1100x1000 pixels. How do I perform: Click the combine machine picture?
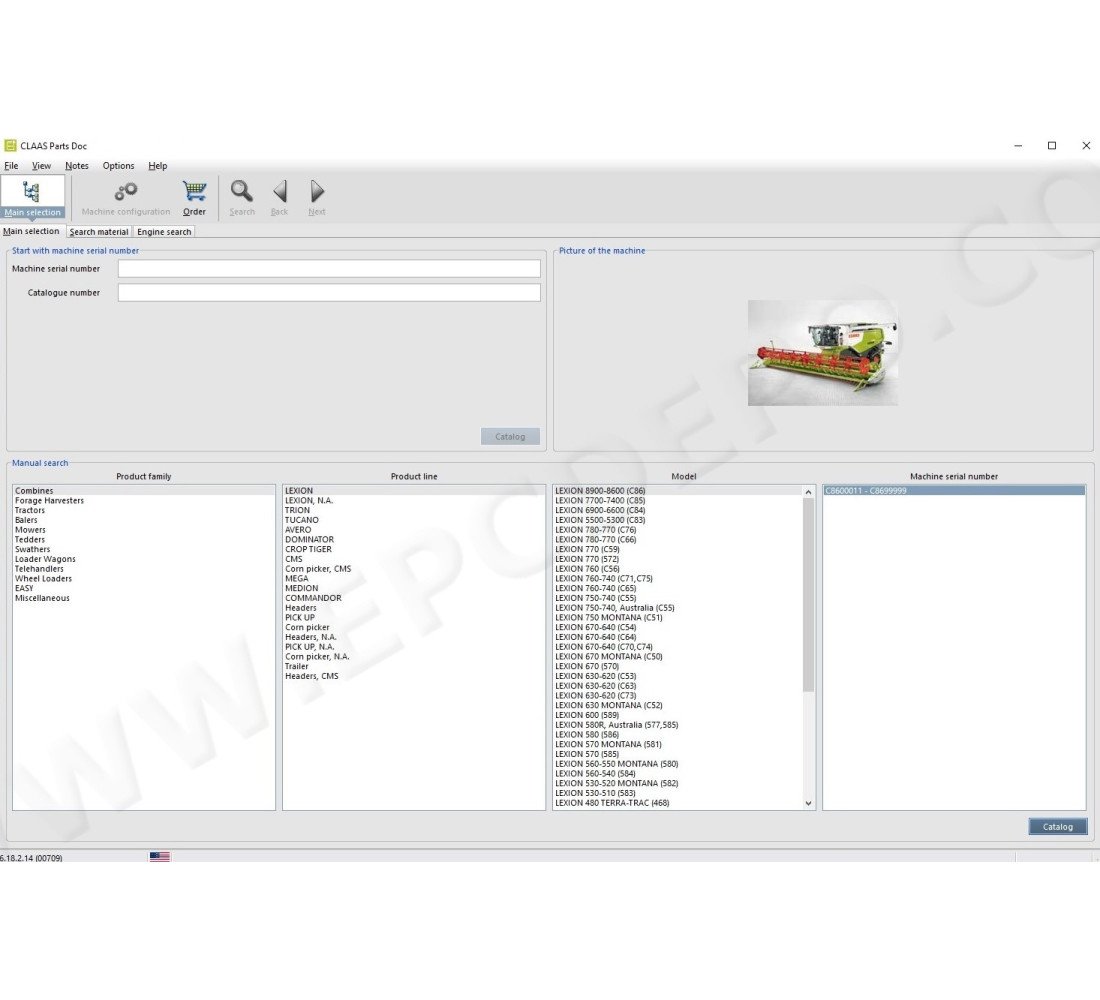(x=822, y=353)
